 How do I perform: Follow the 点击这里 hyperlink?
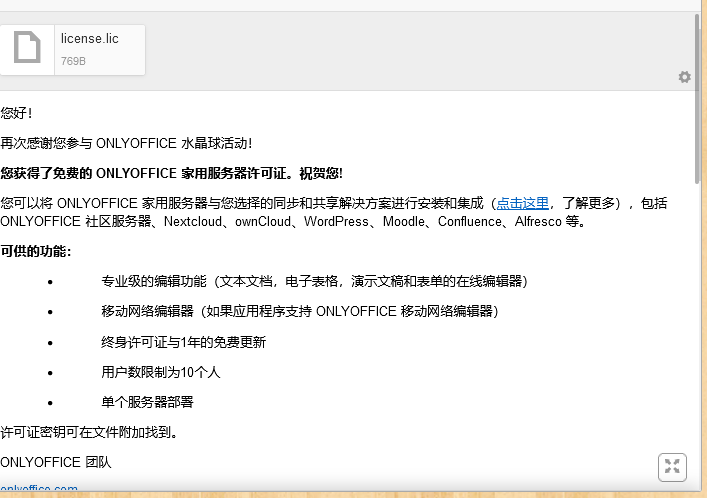coord(522,203)
